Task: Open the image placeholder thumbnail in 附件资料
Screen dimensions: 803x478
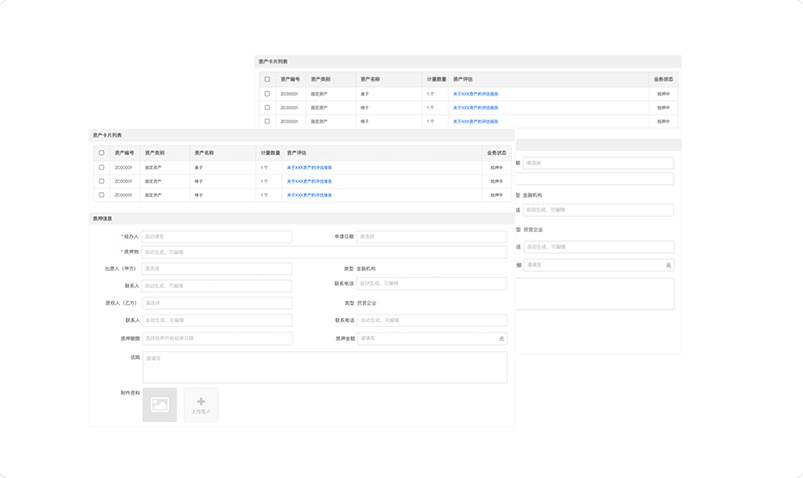Action: click(x=159, y=405)
